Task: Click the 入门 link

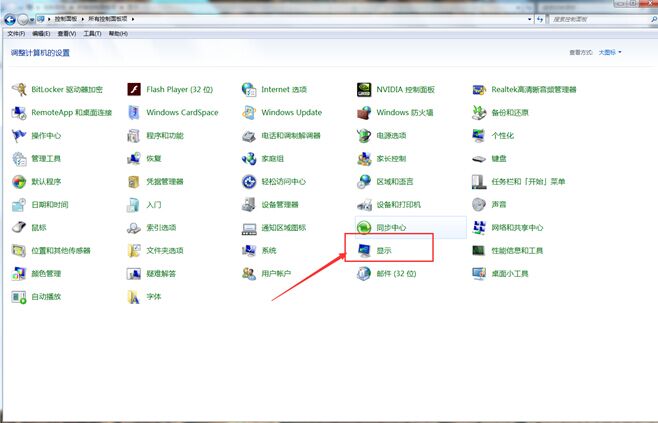Action: 154,204
